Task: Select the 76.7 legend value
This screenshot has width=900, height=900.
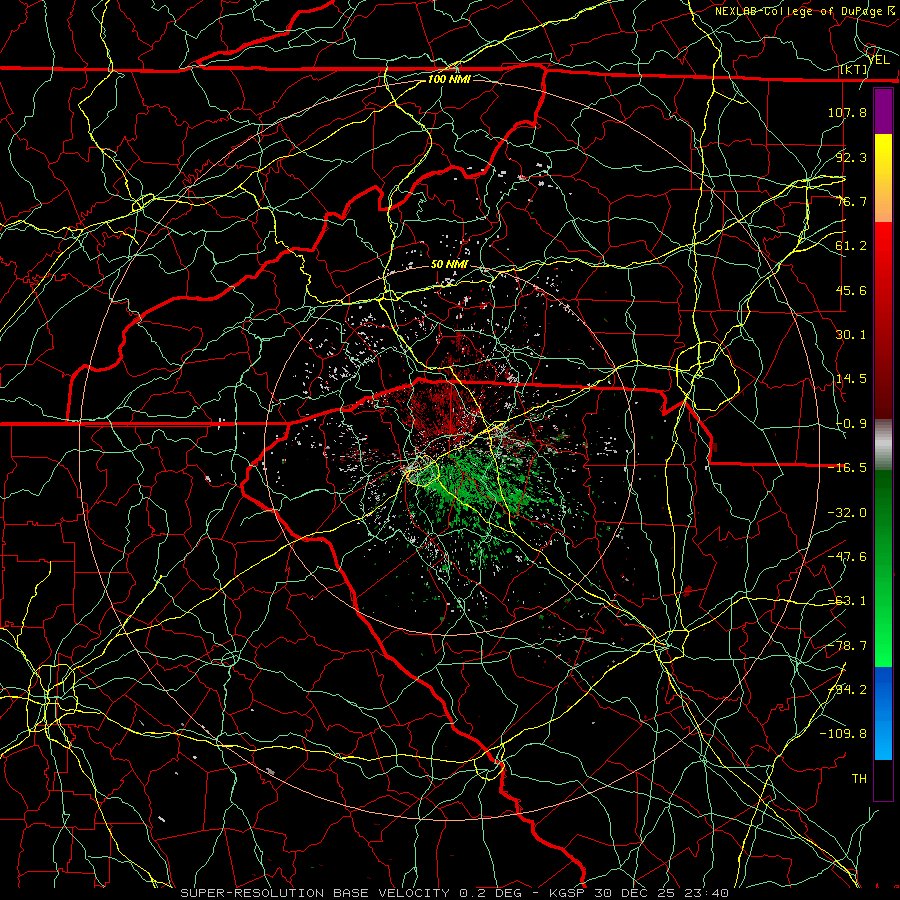Action: (x=851, y=201)
